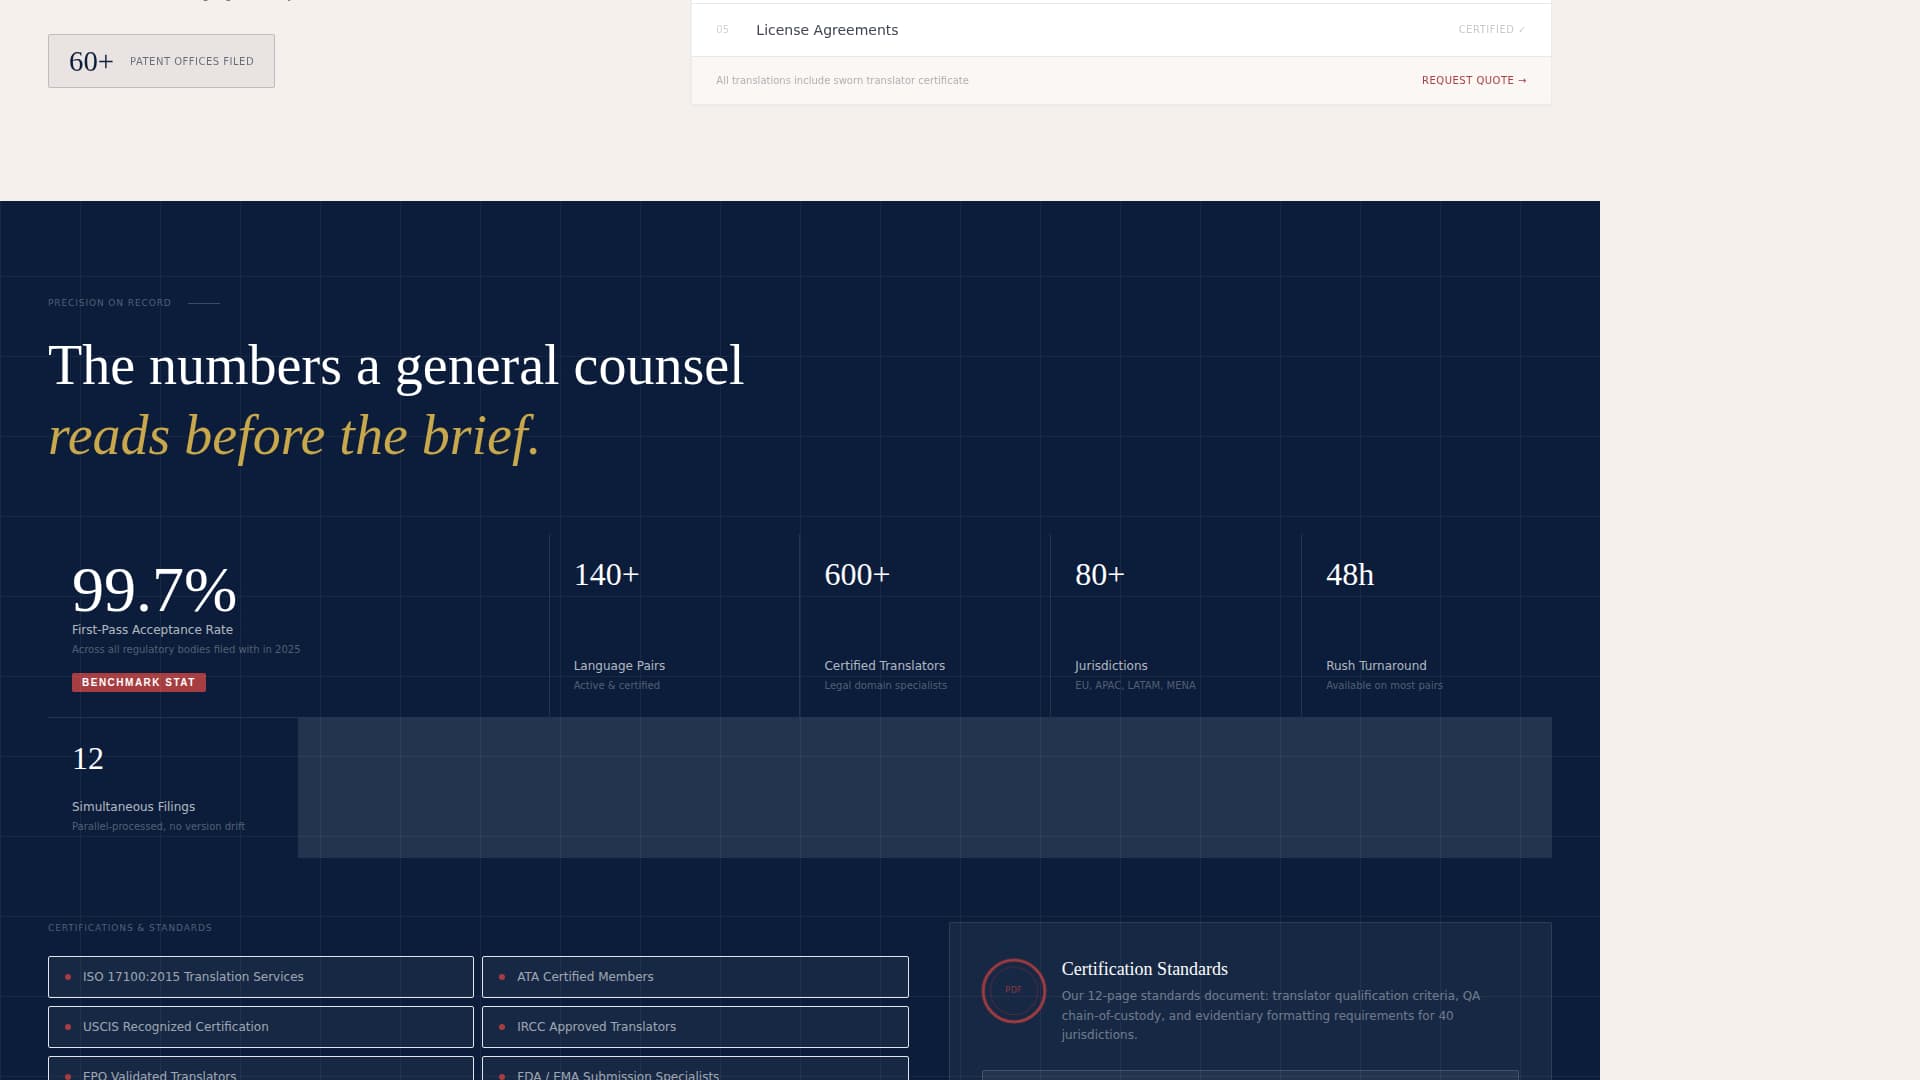Click 'Parallel-processed, no version drift' caption
This screenshot has width=1920, height=1080.
tap(158, 827)
